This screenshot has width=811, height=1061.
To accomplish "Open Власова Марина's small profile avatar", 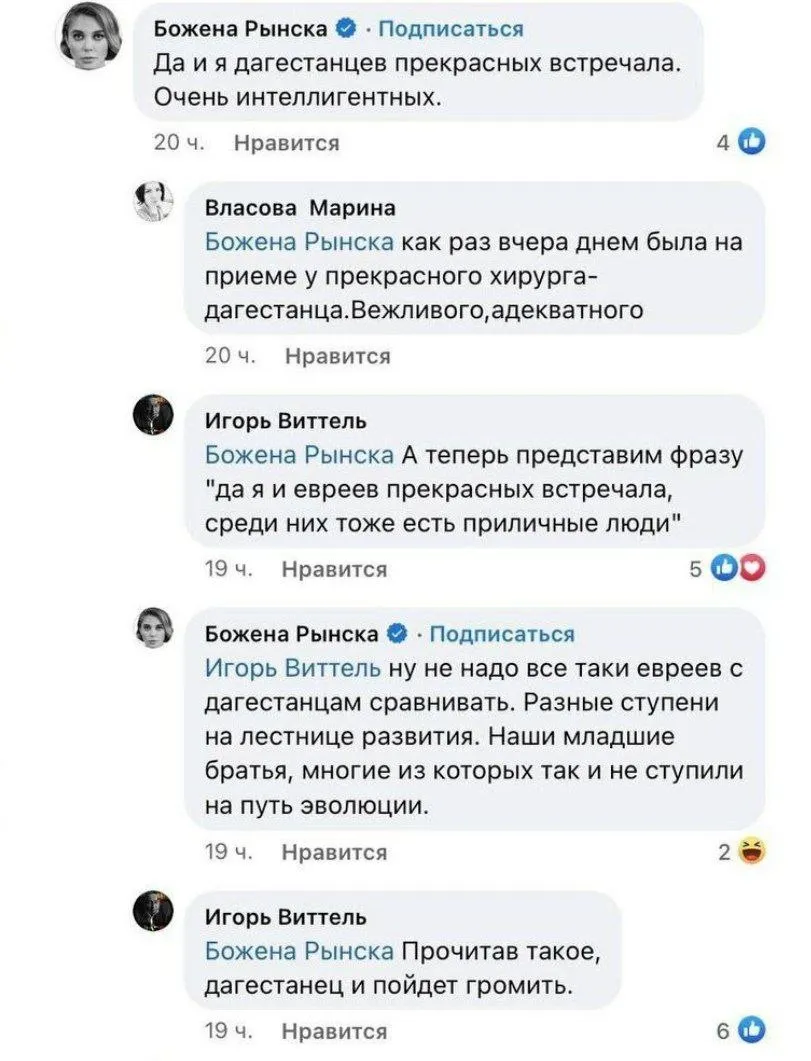I will coord(154,202).
